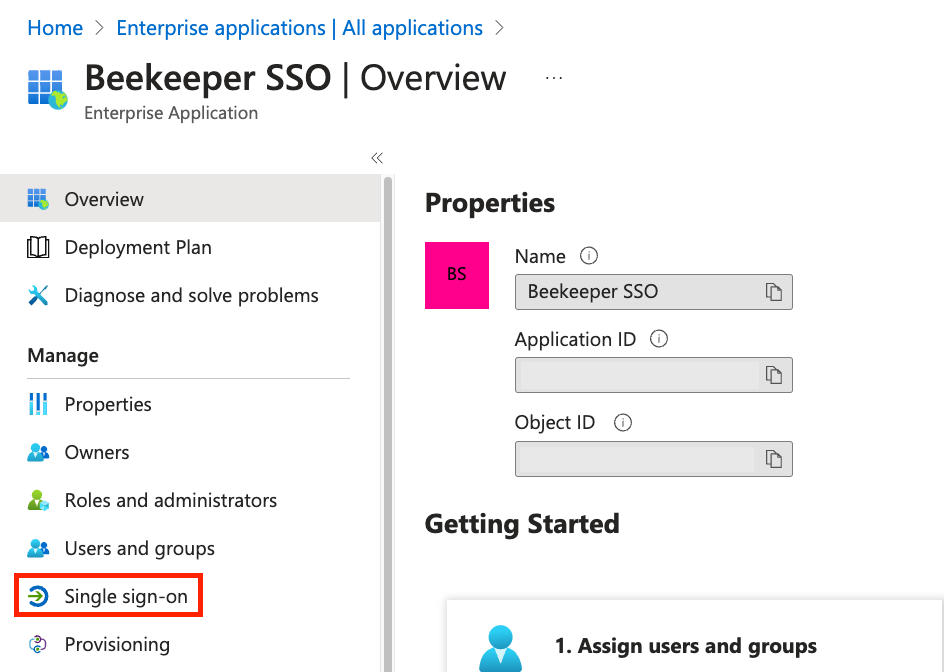Click the Name field containing Beekeeper SSO
Screen dimensions: 944x672
tap(654, 292)
